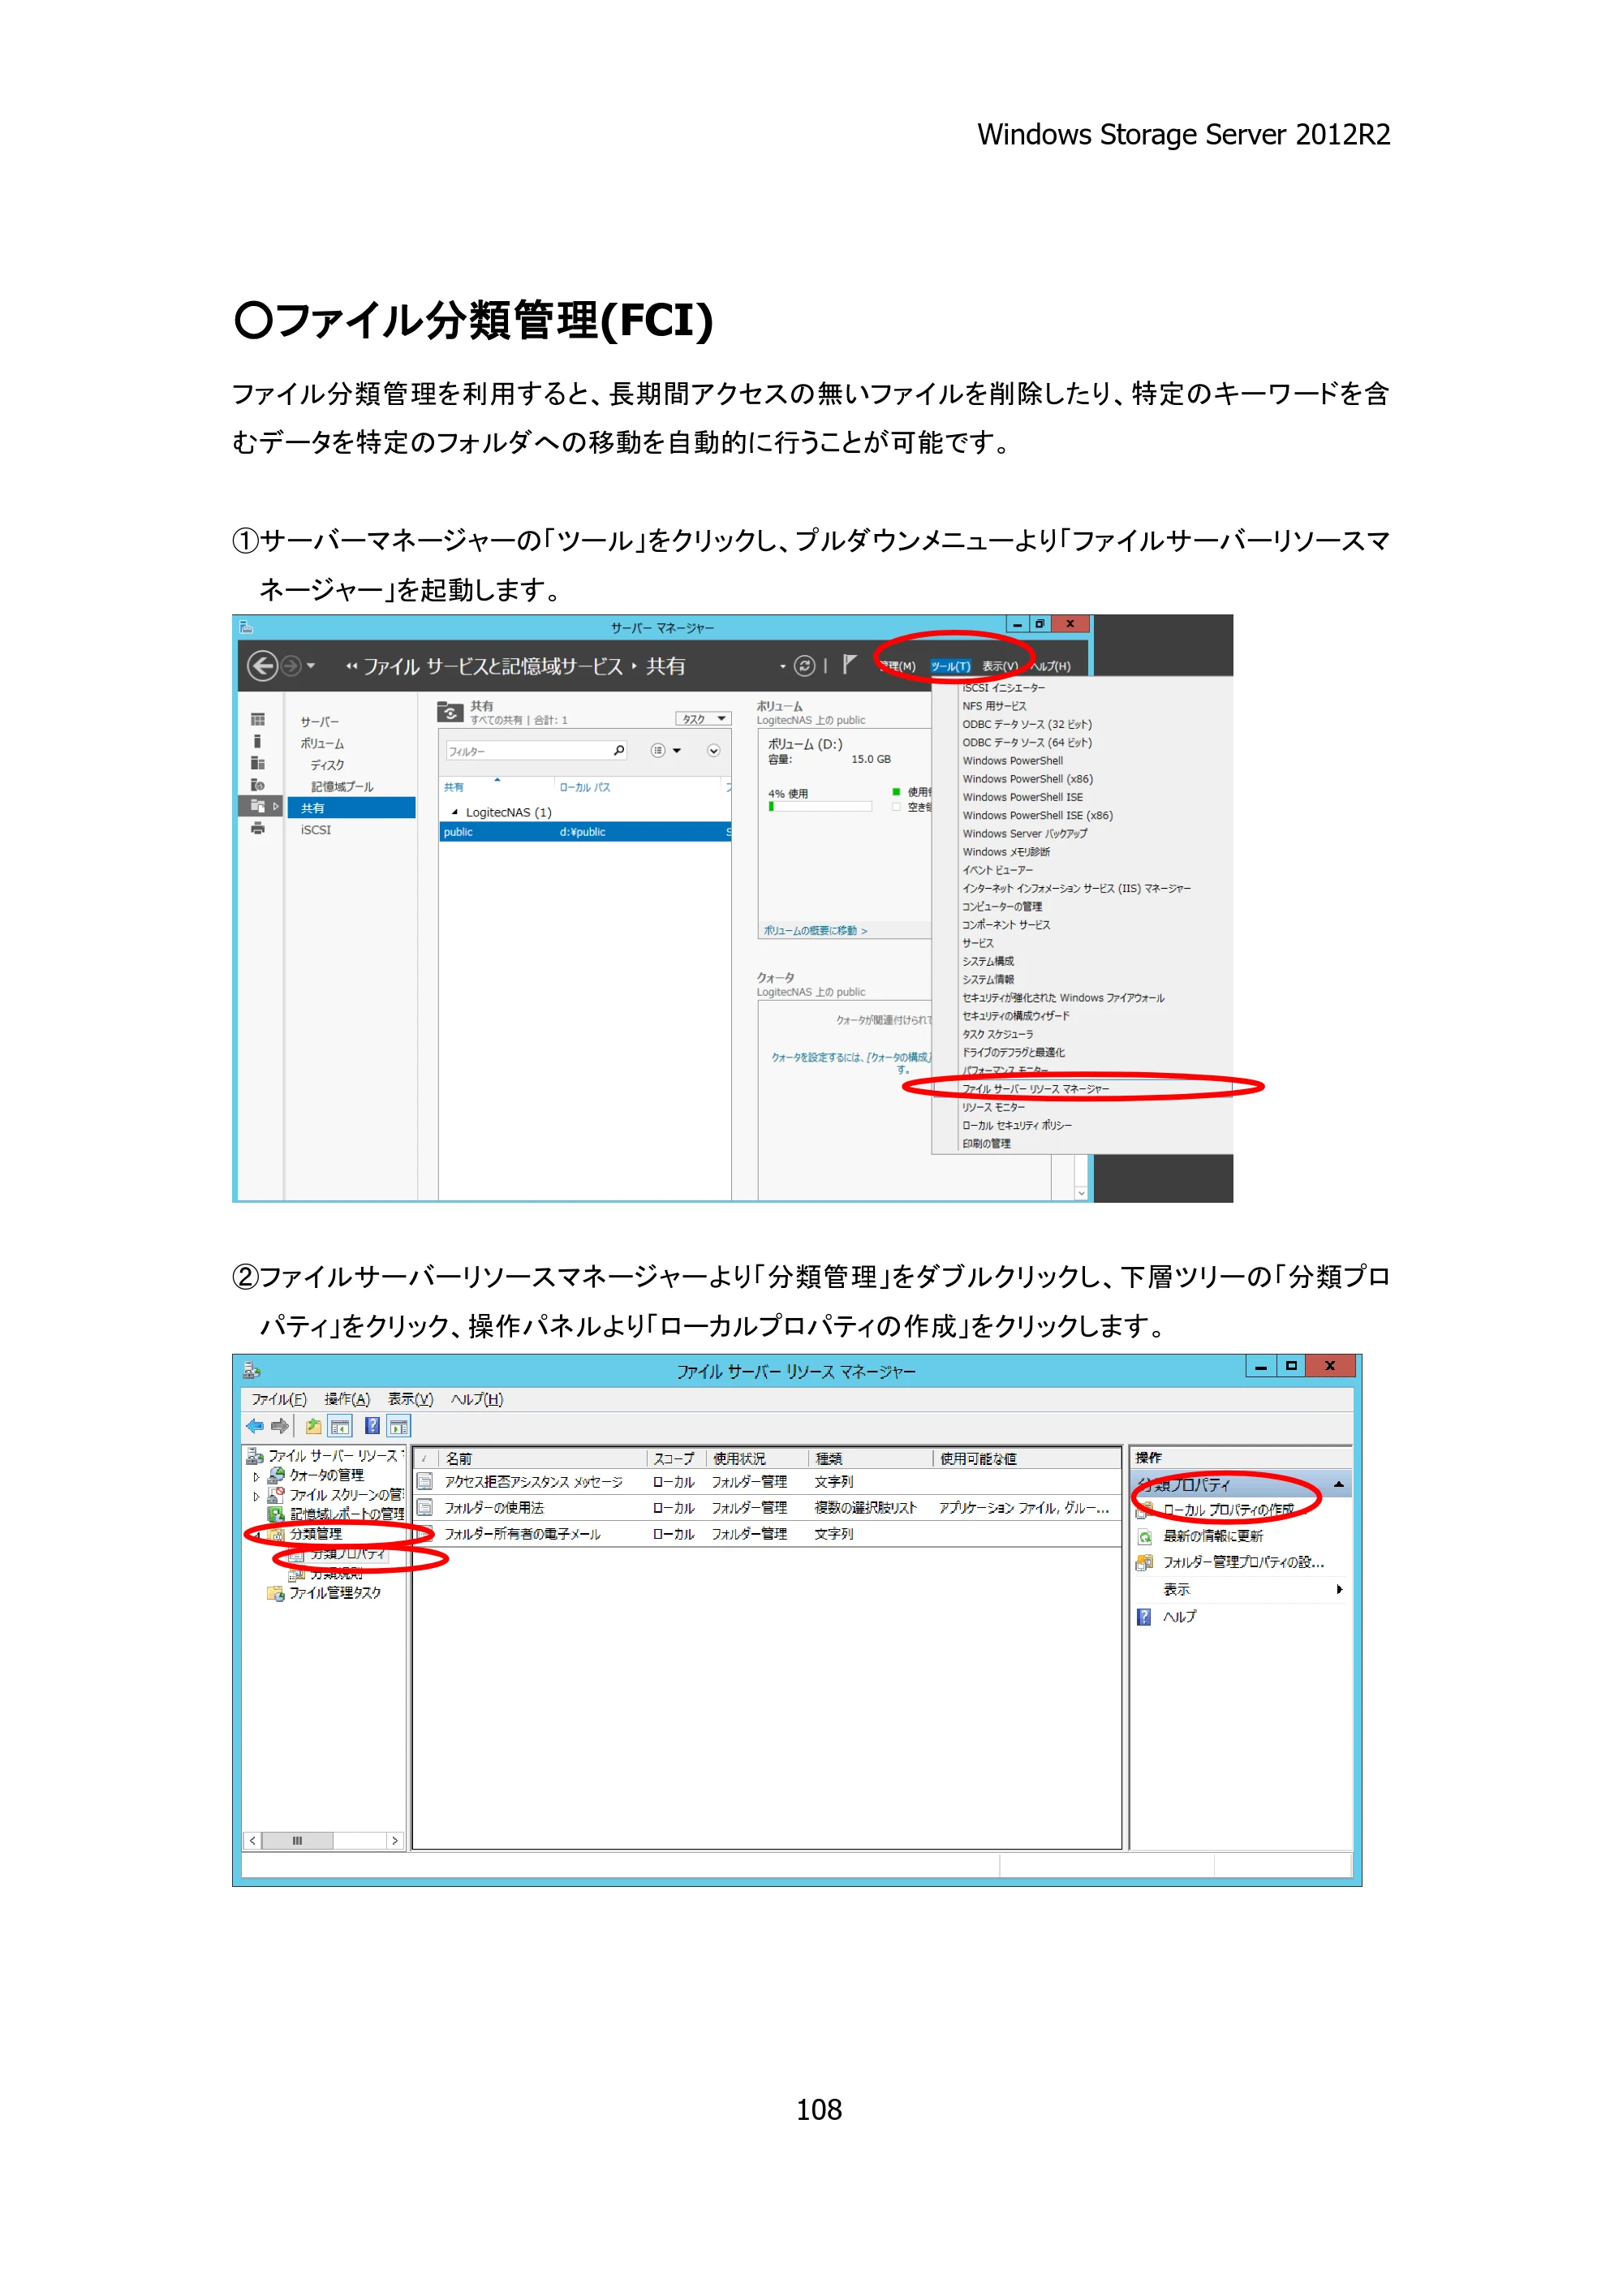1623x2296 pixels.
Task: Click the 4% 使用 volume usage bar
Action: (820, 806)
